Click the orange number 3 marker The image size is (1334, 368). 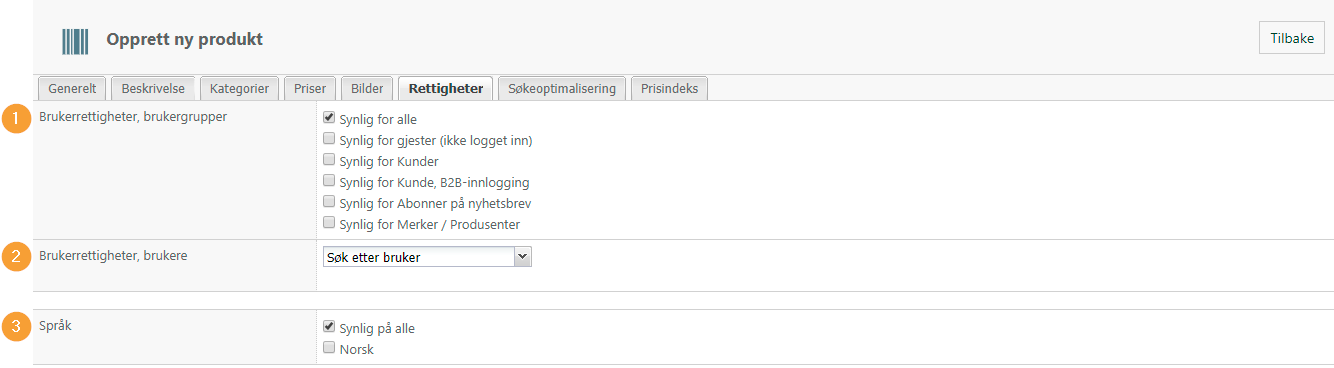(15, 327)
